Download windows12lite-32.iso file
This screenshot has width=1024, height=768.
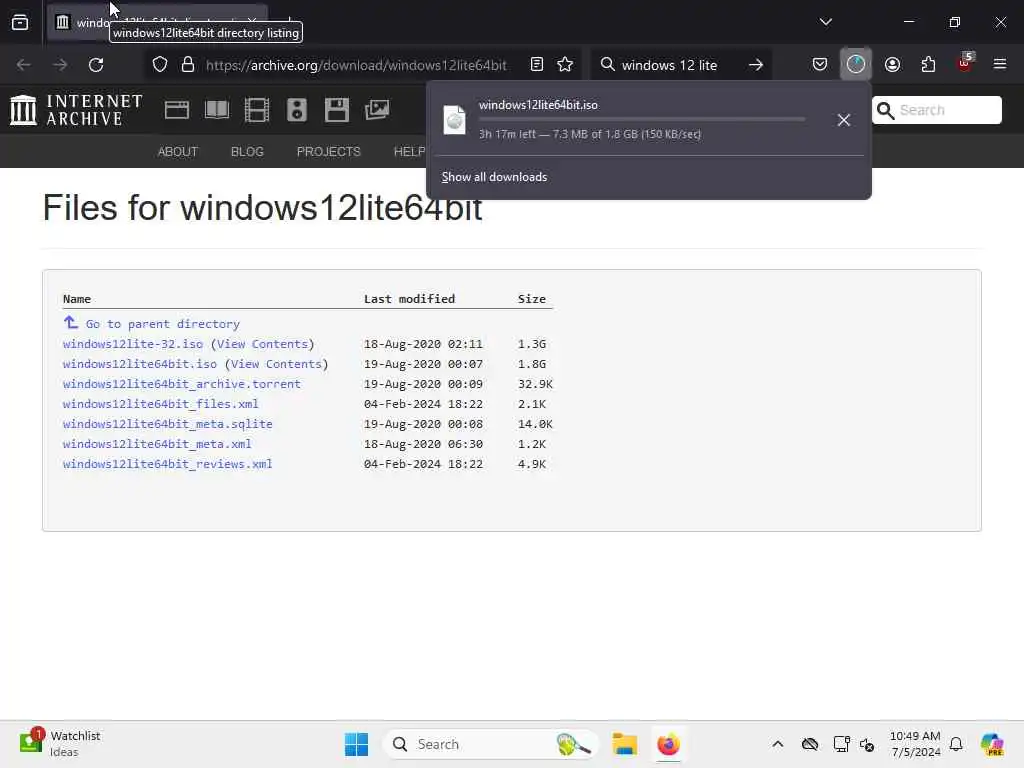coord(133,344)
